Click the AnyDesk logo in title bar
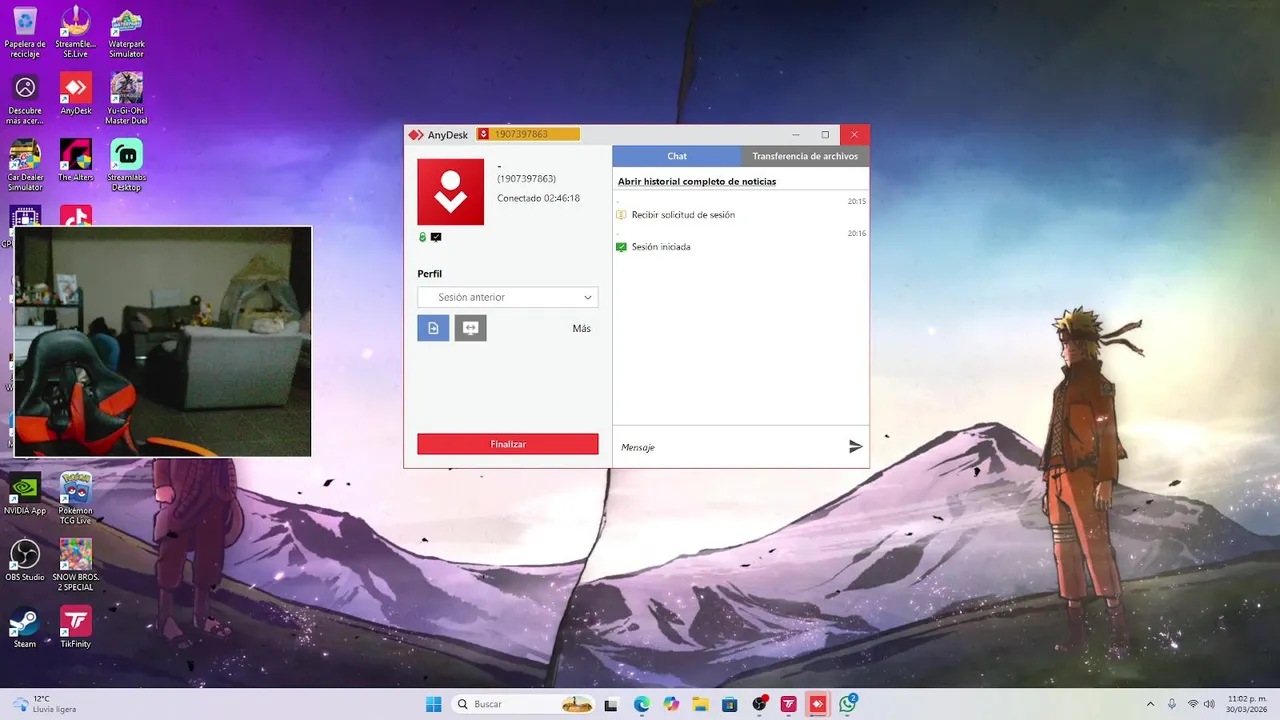 click(x=416, y=135)
